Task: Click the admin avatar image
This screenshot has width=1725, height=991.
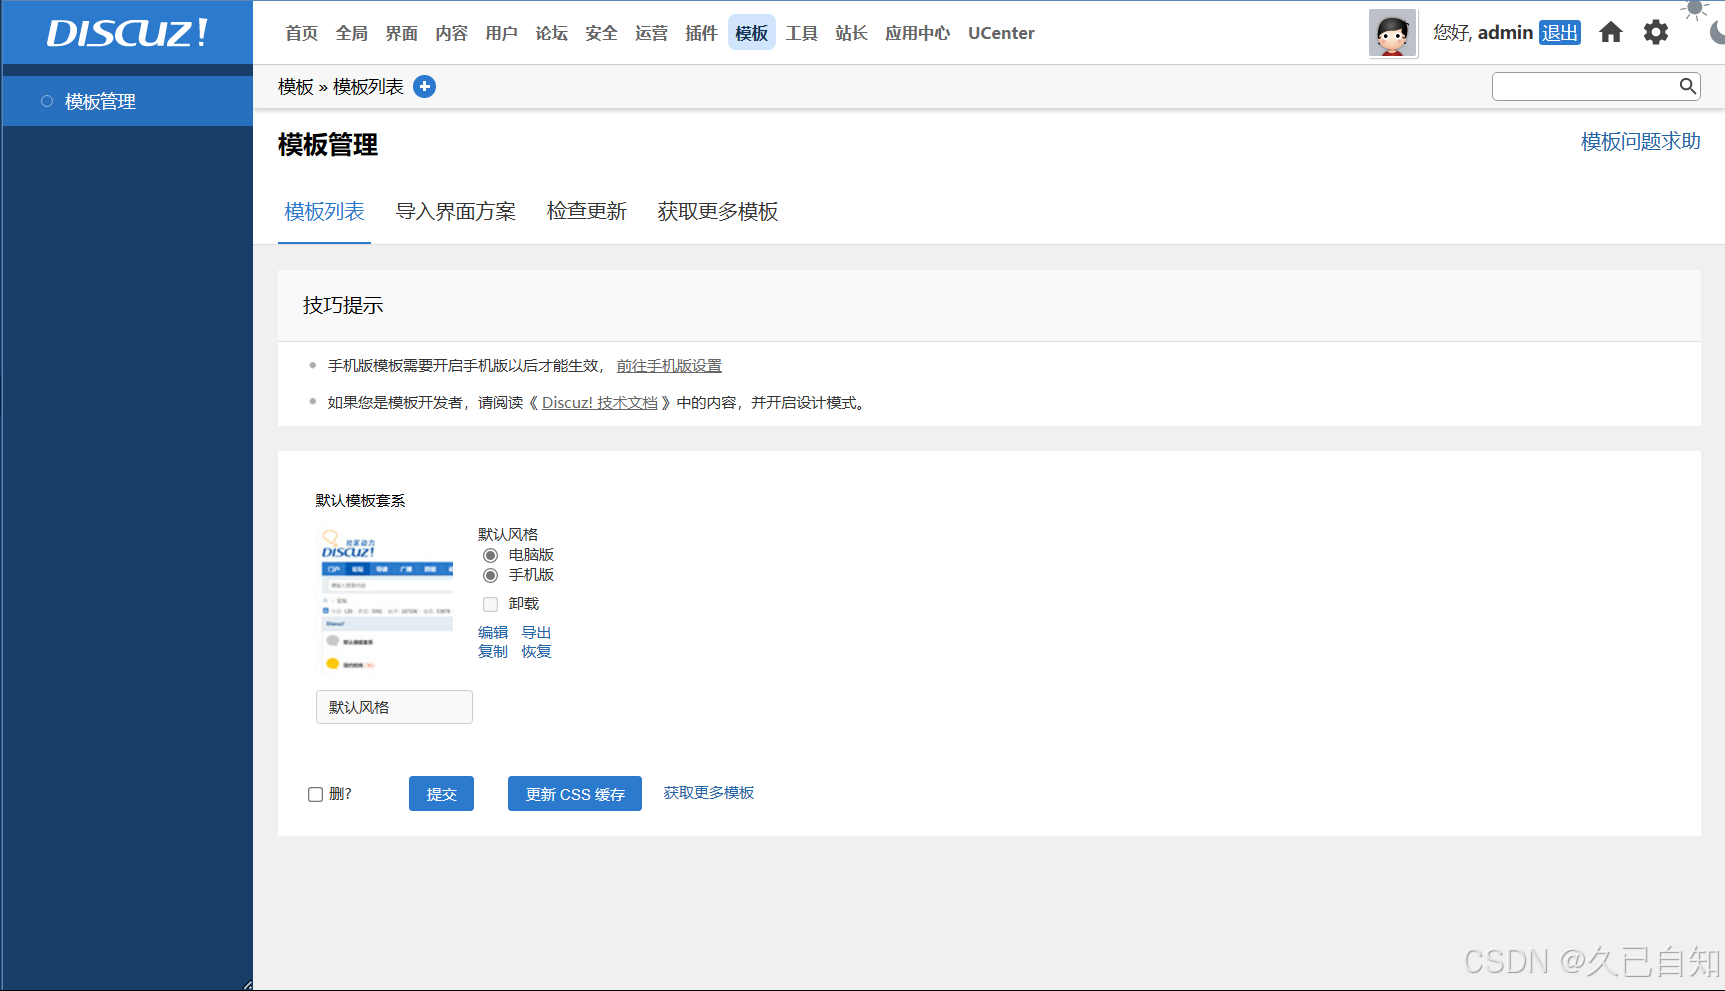Action: point(1392,32)
